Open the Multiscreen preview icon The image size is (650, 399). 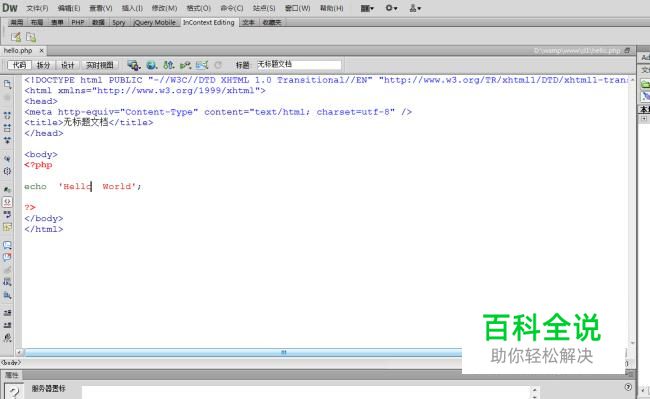(x=133, y=65)
